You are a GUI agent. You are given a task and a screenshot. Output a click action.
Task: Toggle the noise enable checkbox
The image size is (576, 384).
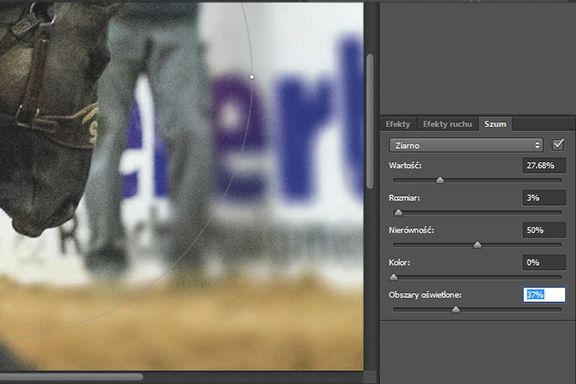(558, 145)
